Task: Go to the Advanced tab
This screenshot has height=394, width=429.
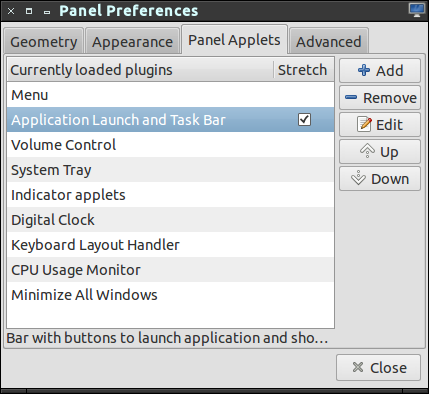Action: point(328,41)
